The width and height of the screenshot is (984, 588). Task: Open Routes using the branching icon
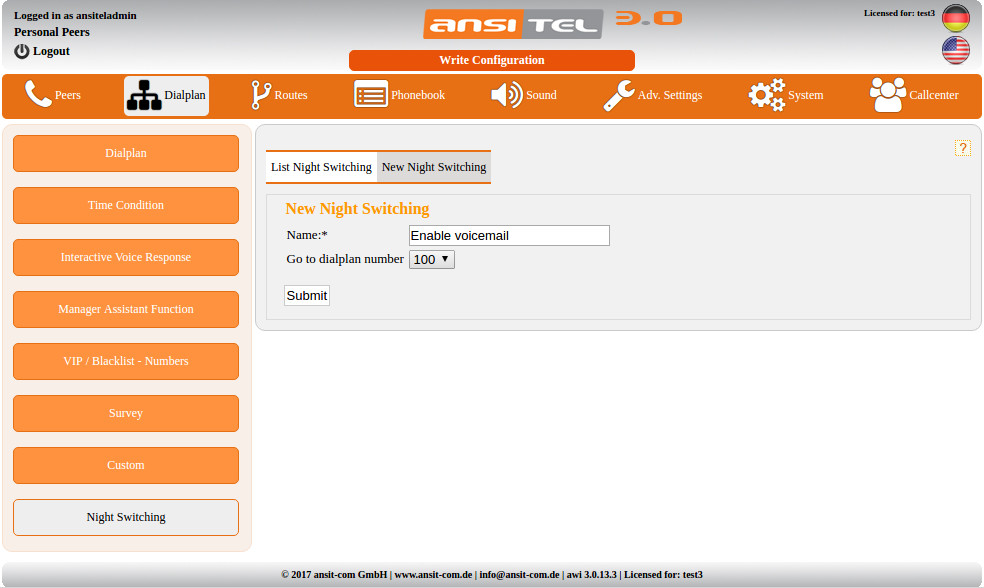click(258, 95)
